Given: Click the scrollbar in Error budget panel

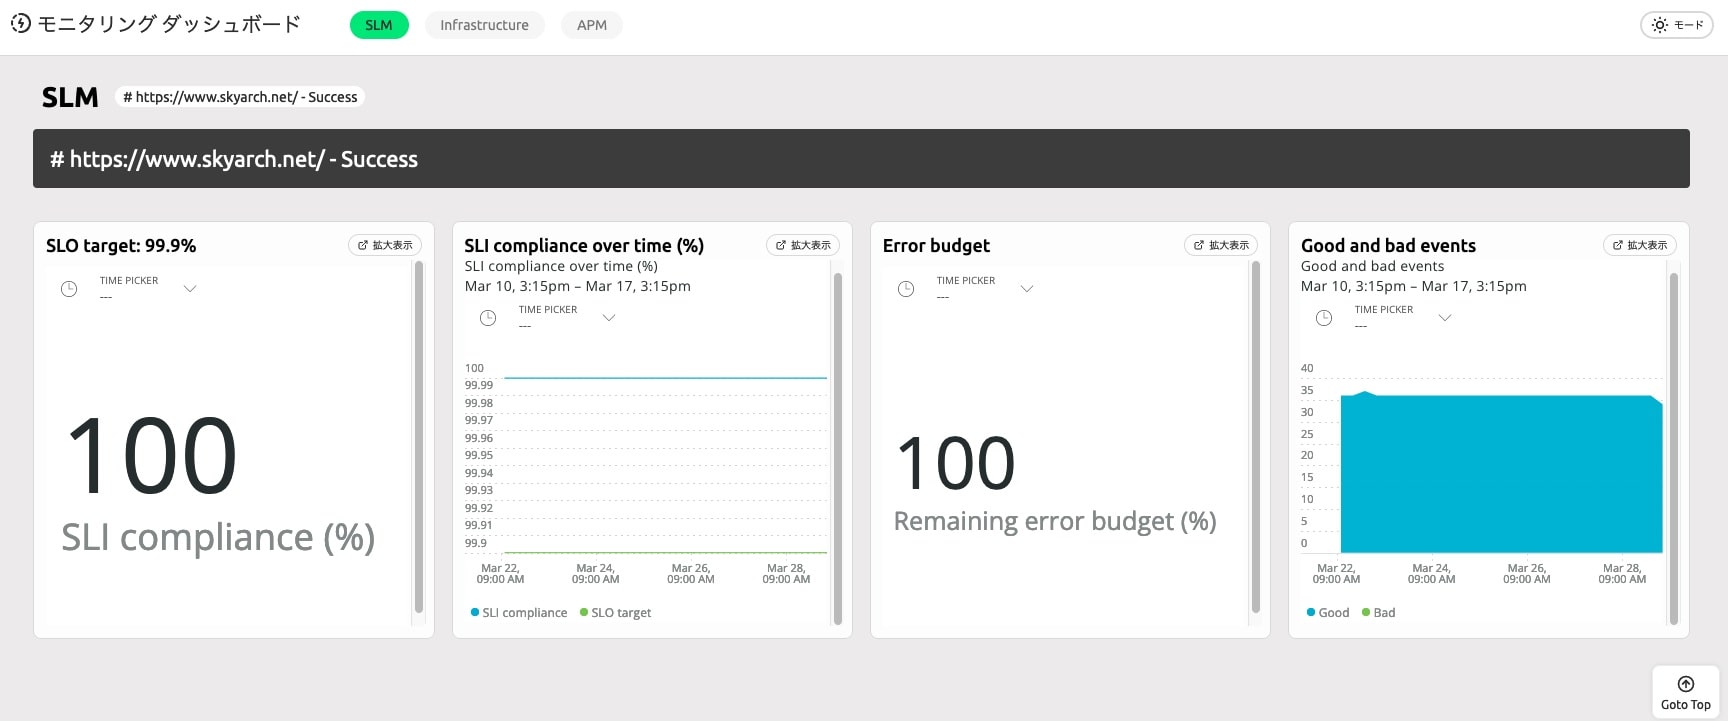Looking at the screenshot, I should coord(1256,437).
